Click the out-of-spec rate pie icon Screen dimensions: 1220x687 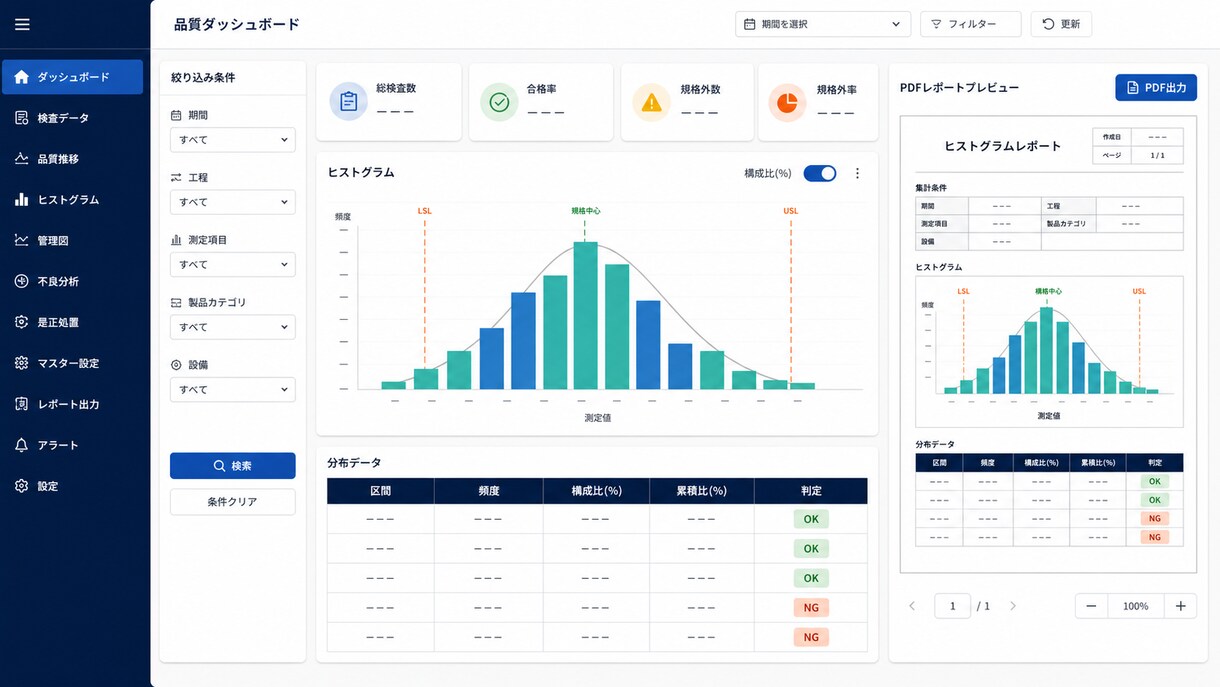click(787, 102)
